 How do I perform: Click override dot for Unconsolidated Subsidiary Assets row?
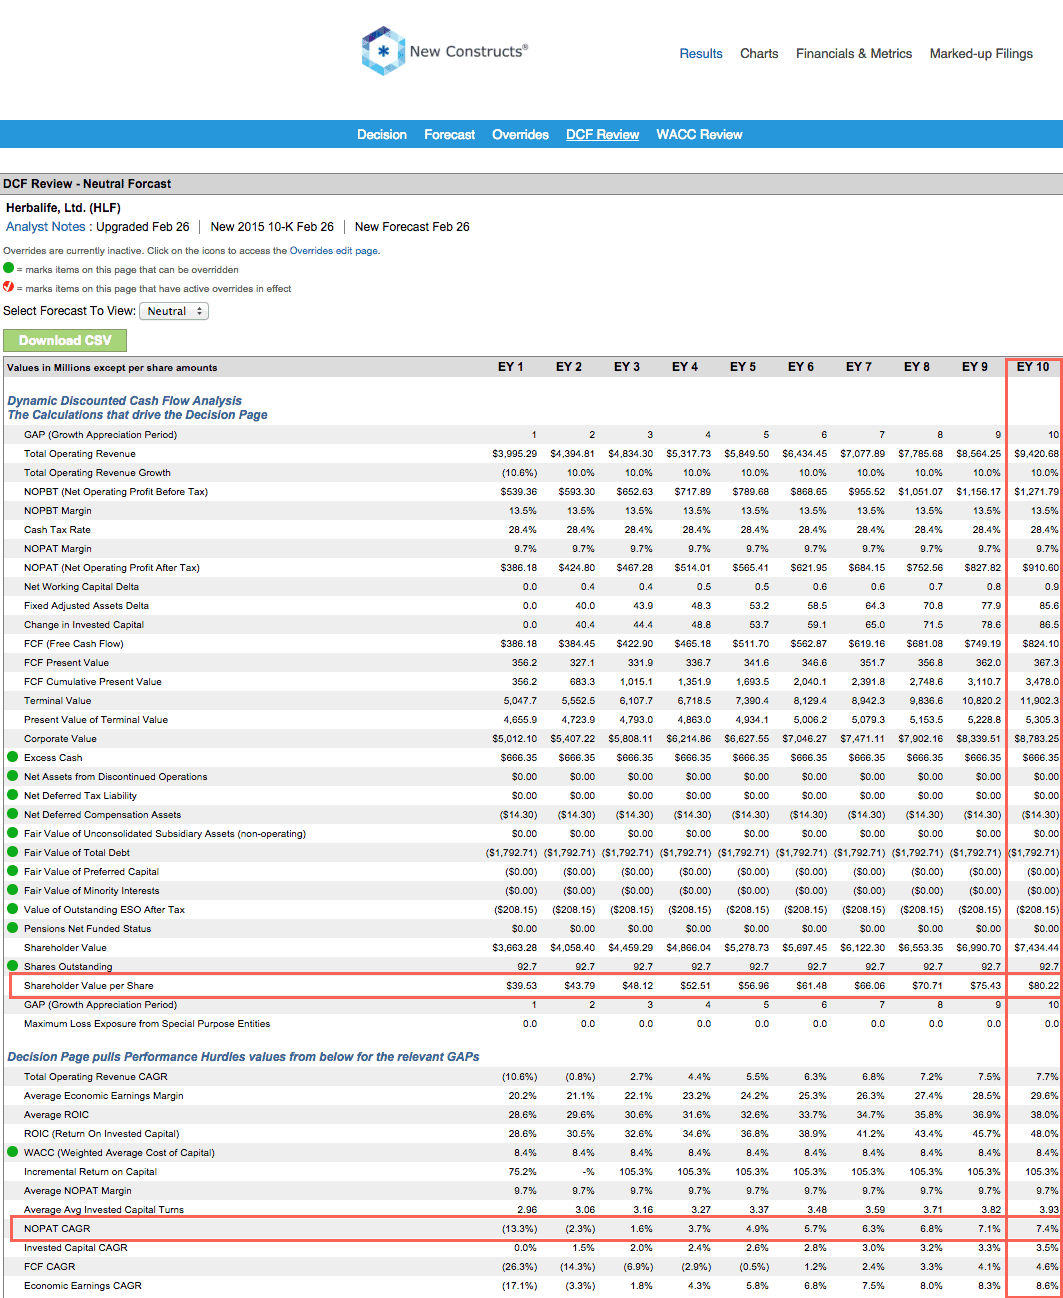pyautogui.click(x=13, y=833)
